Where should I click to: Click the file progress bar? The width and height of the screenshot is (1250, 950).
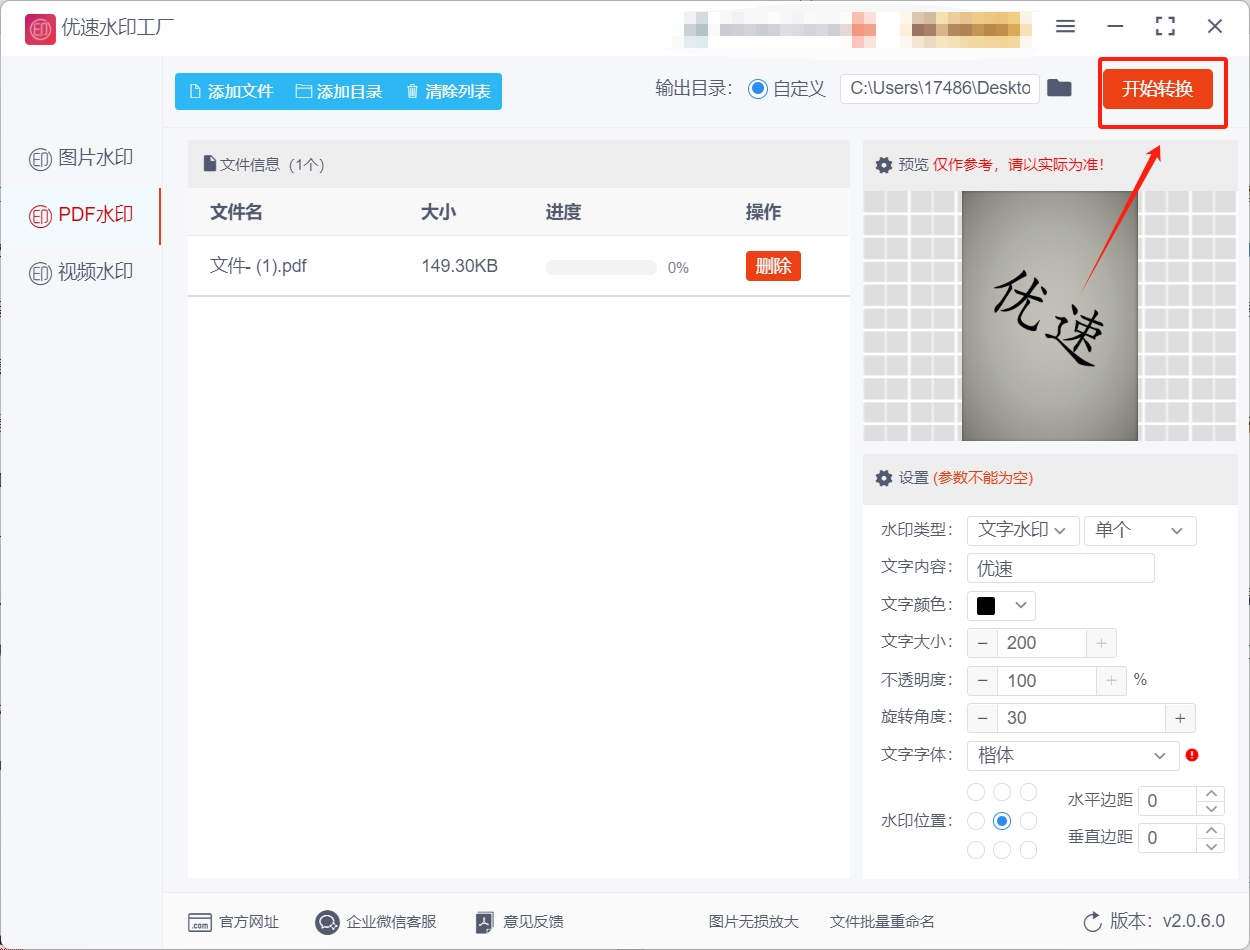click(x=601, y=267)
